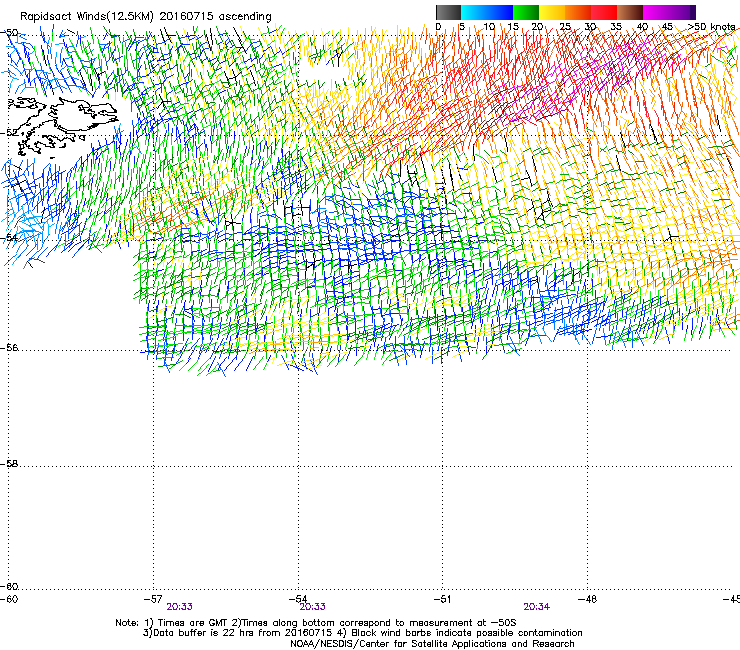Click the title "Rapidscat Winds(12.5KM) 20160715 ascending"
Image resolution: width=740 pixels, height=650 pixels.
click(146, 17)
